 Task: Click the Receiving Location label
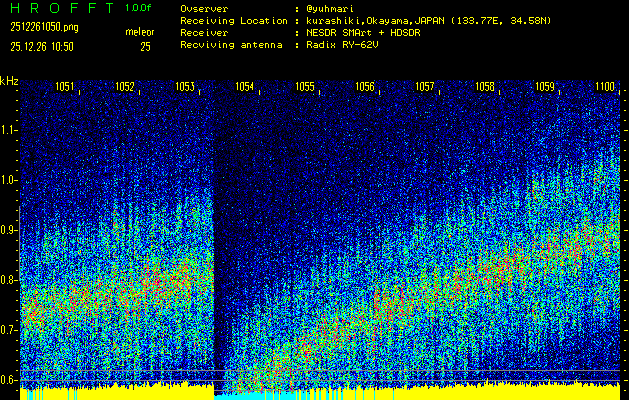click(x=234, y=21)
